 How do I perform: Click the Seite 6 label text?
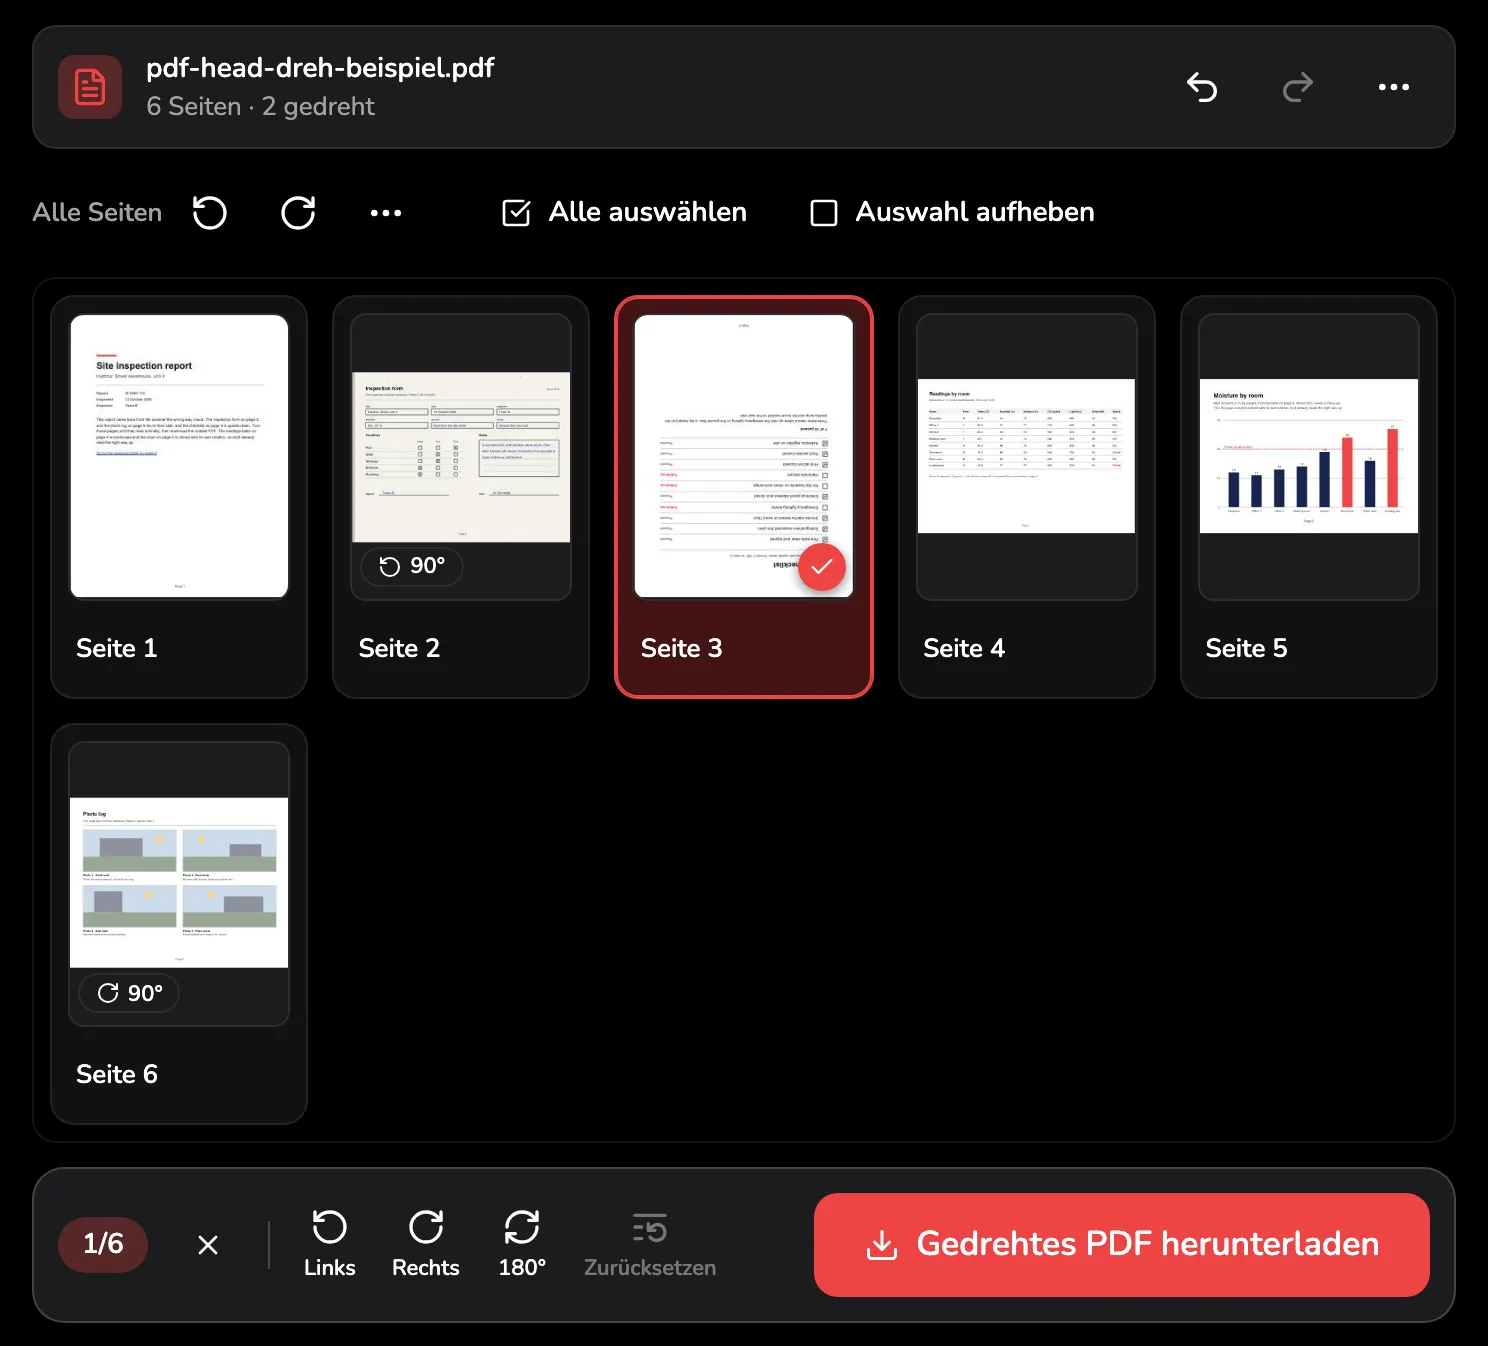pyautogui.click(x=117, y=1074)
